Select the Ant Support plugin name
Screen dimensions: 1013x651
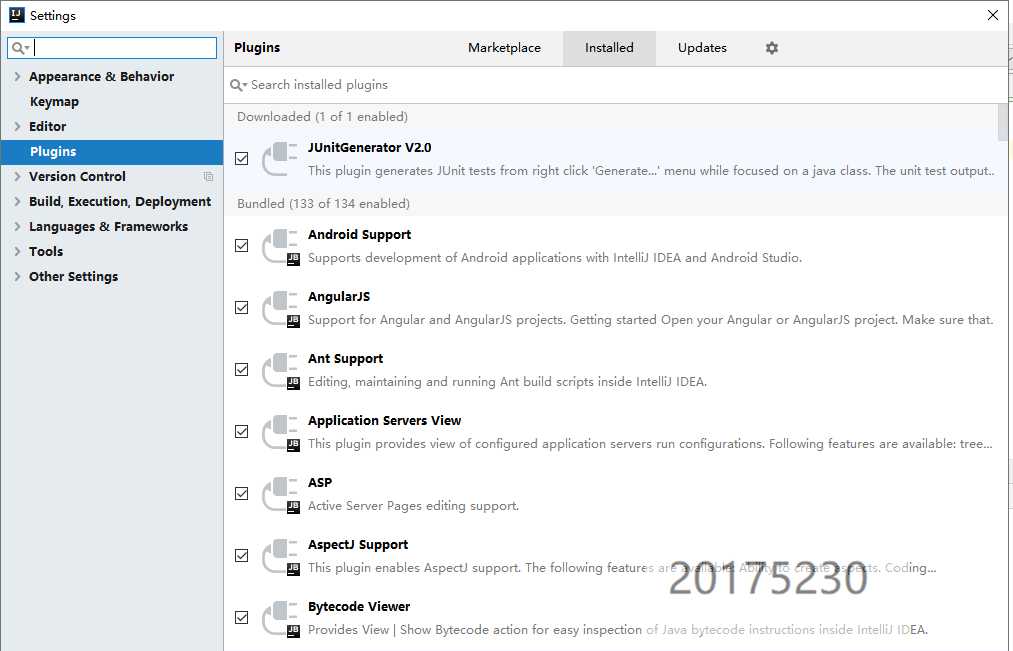click(346, 359)
